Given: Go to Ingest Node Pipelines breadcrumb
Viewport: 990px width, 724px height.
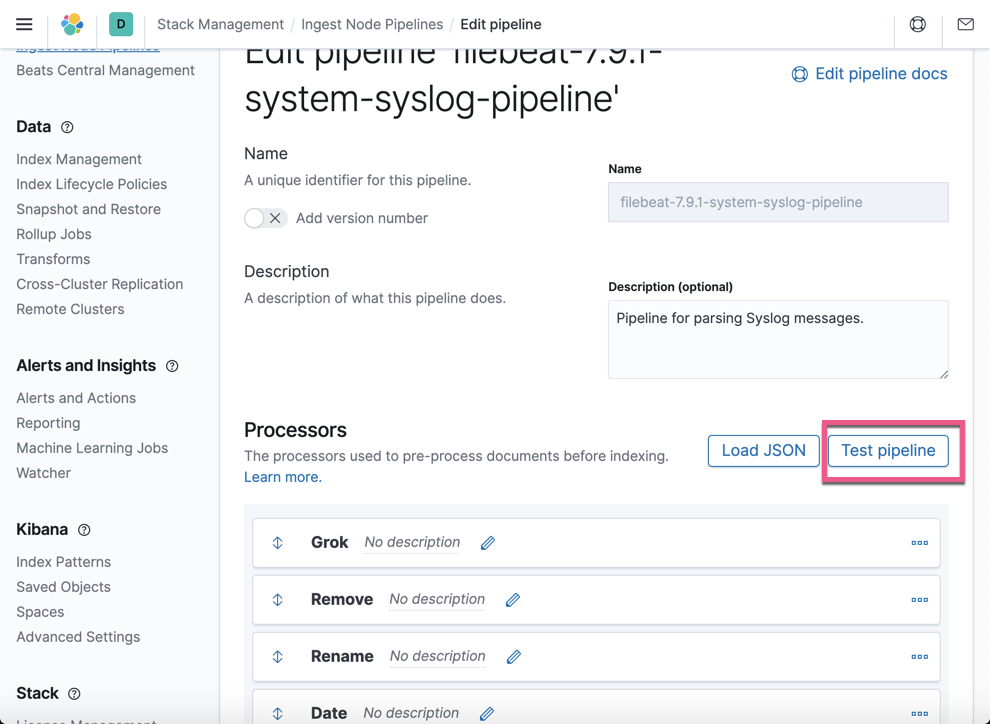Looking at the screenshot, I should [x=372, y=24].
